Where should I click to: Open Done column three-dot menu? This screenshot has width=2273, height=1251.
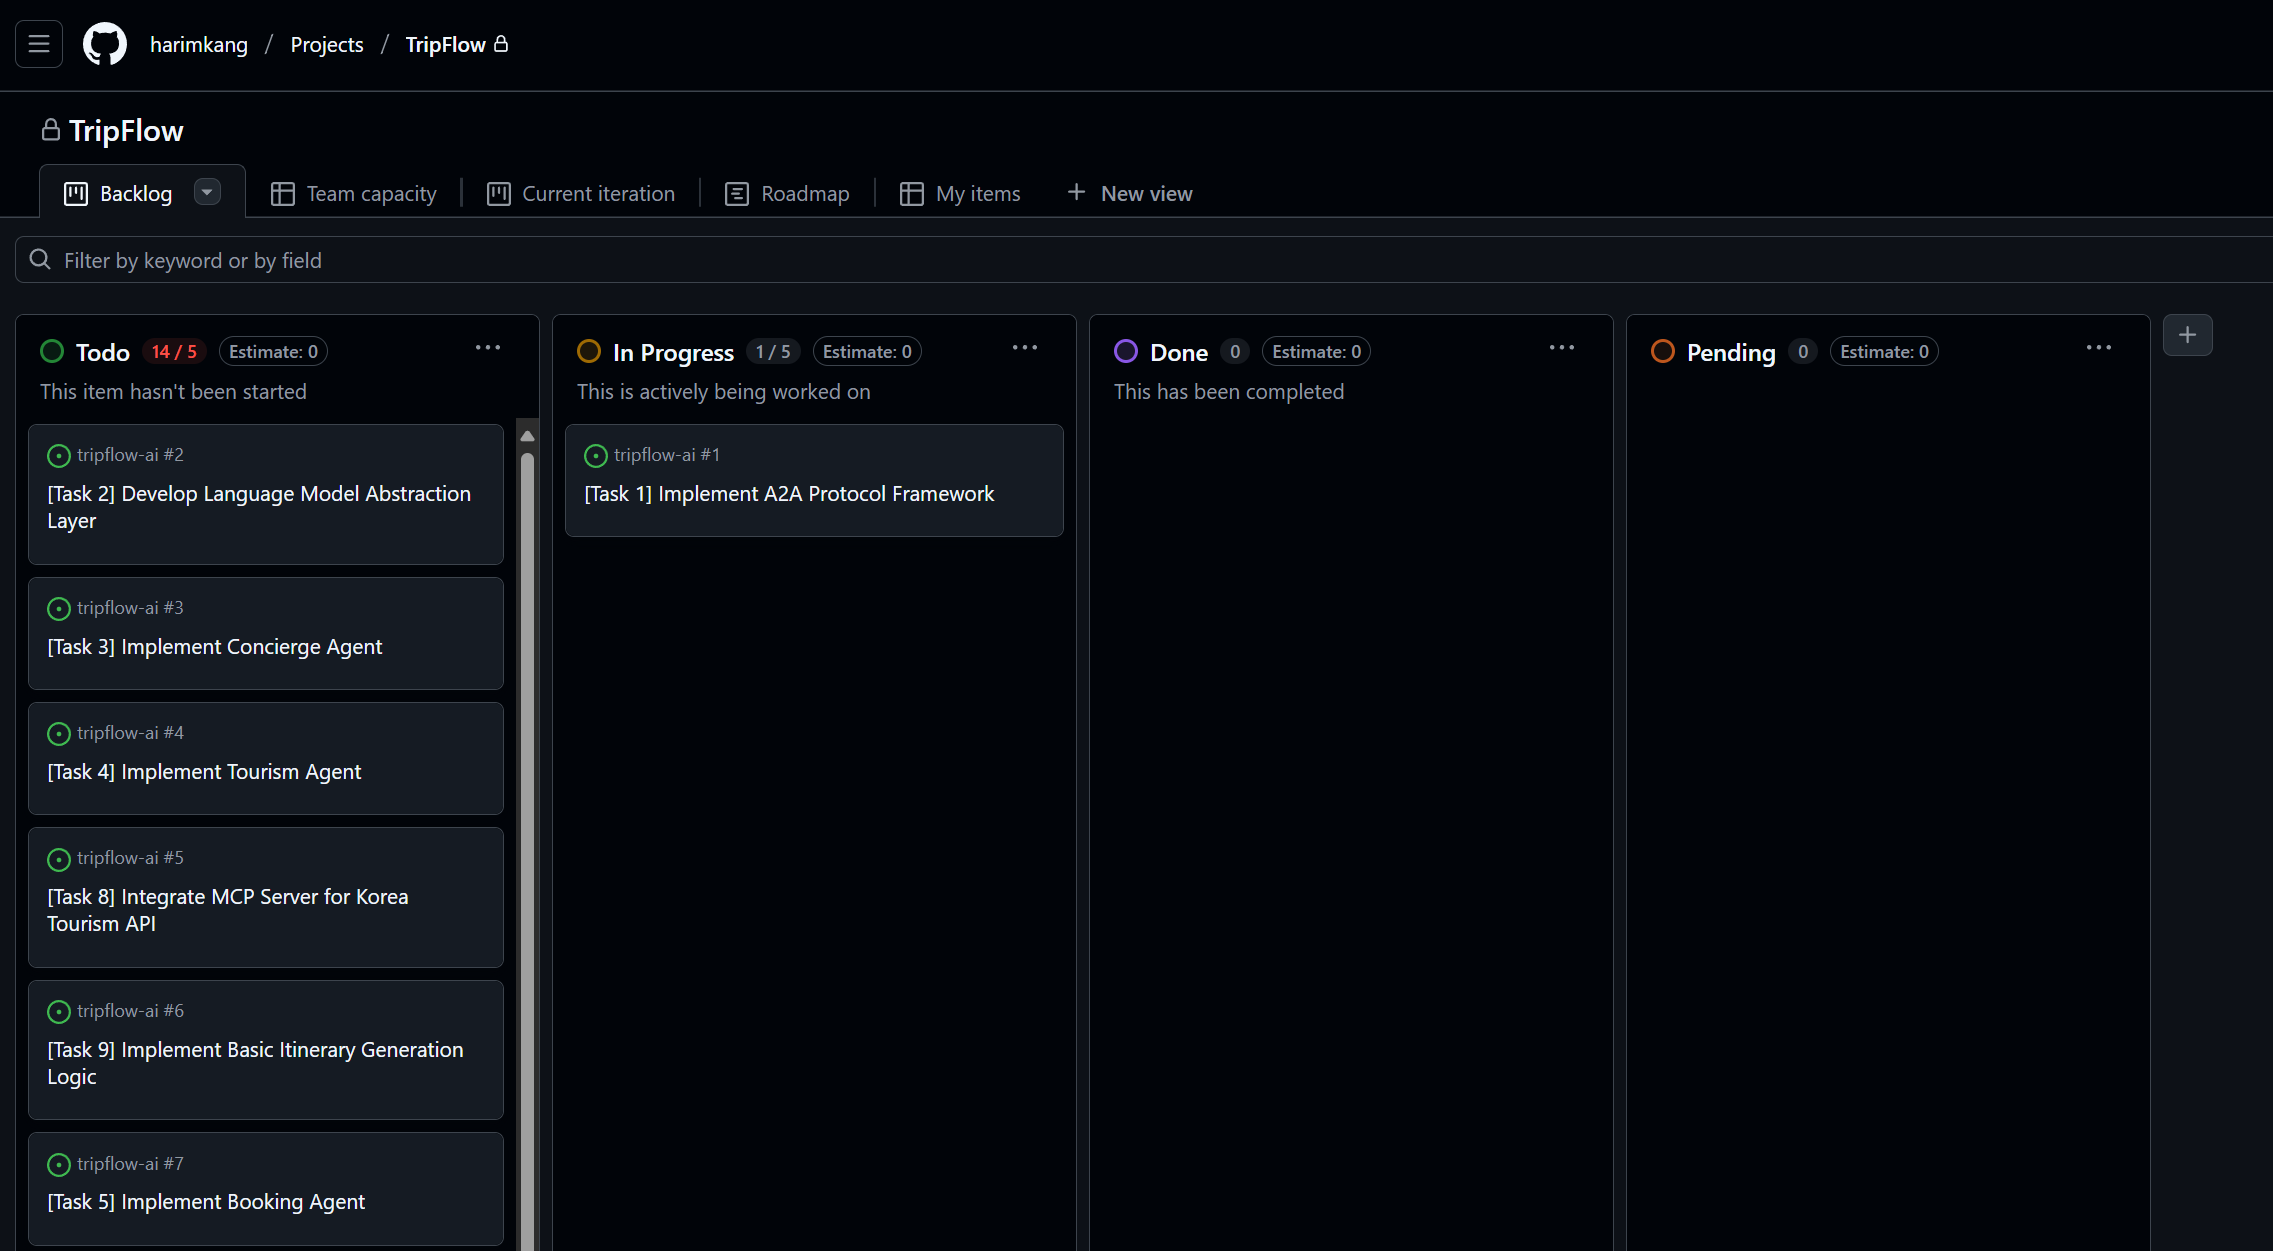click(1562, 348)
